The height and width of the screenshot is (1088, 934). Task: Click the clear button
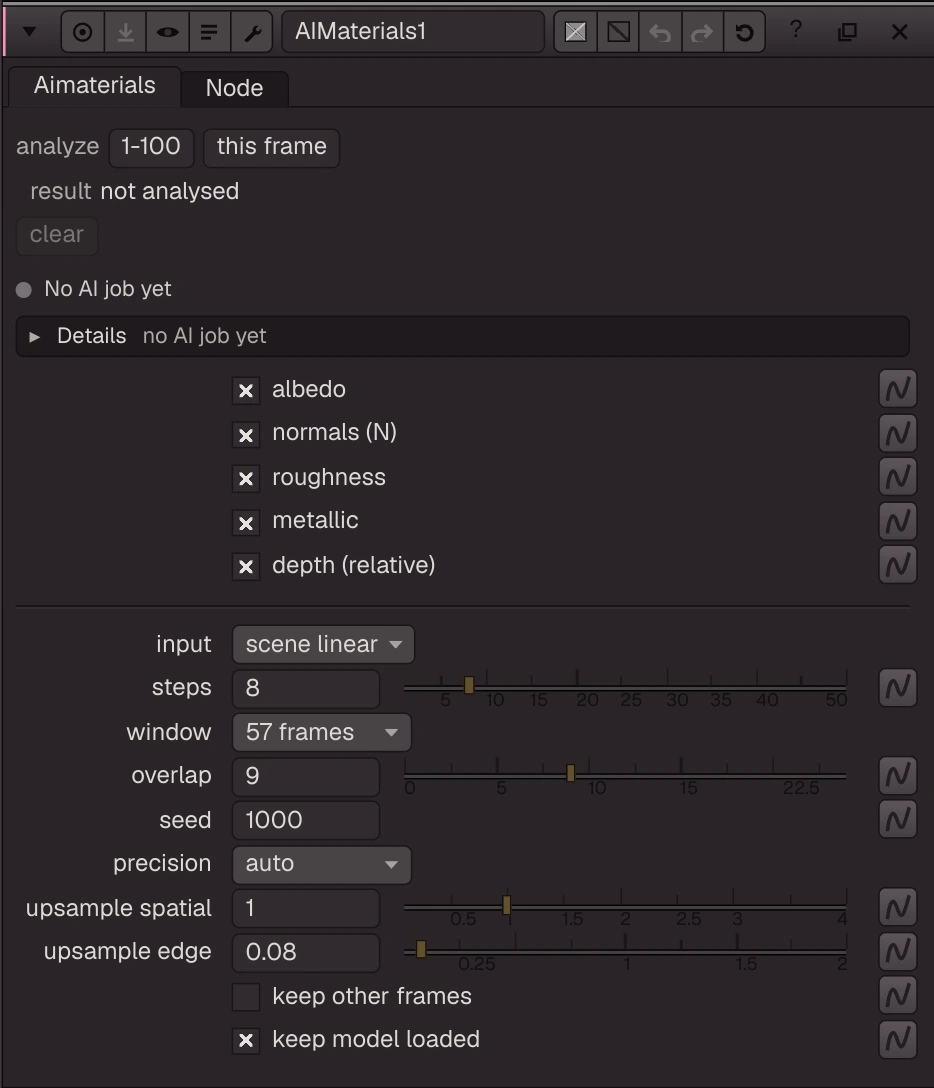coord(57,235)
